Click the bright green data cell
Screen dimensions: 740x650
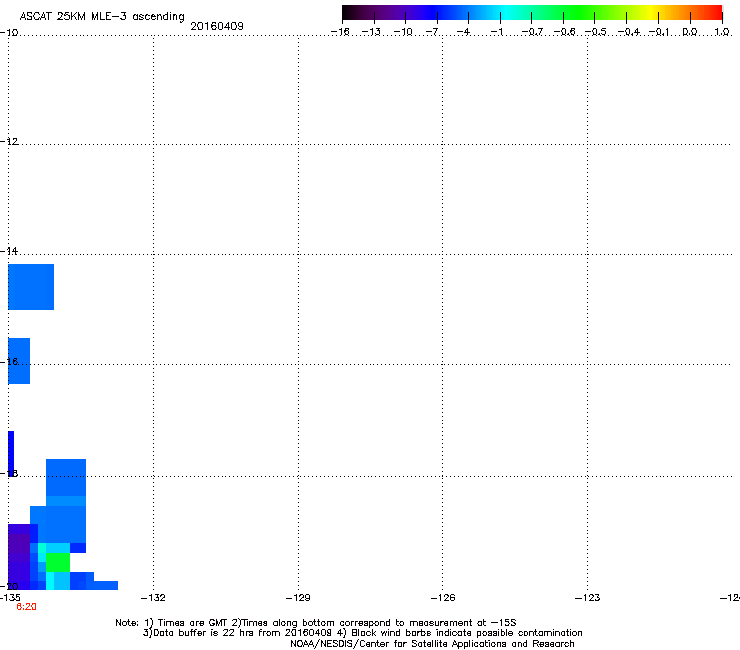click(x=58, y=562)
